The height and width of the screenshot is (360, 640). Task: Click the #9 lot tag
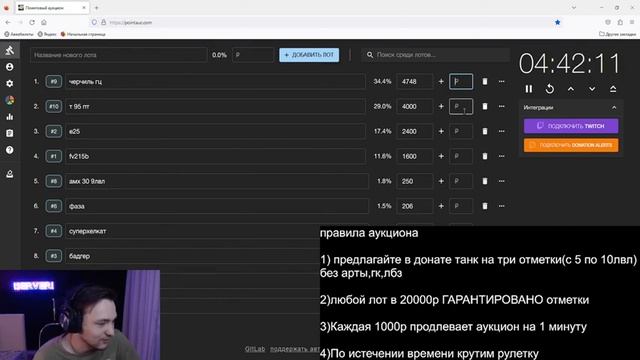point(53,82)
